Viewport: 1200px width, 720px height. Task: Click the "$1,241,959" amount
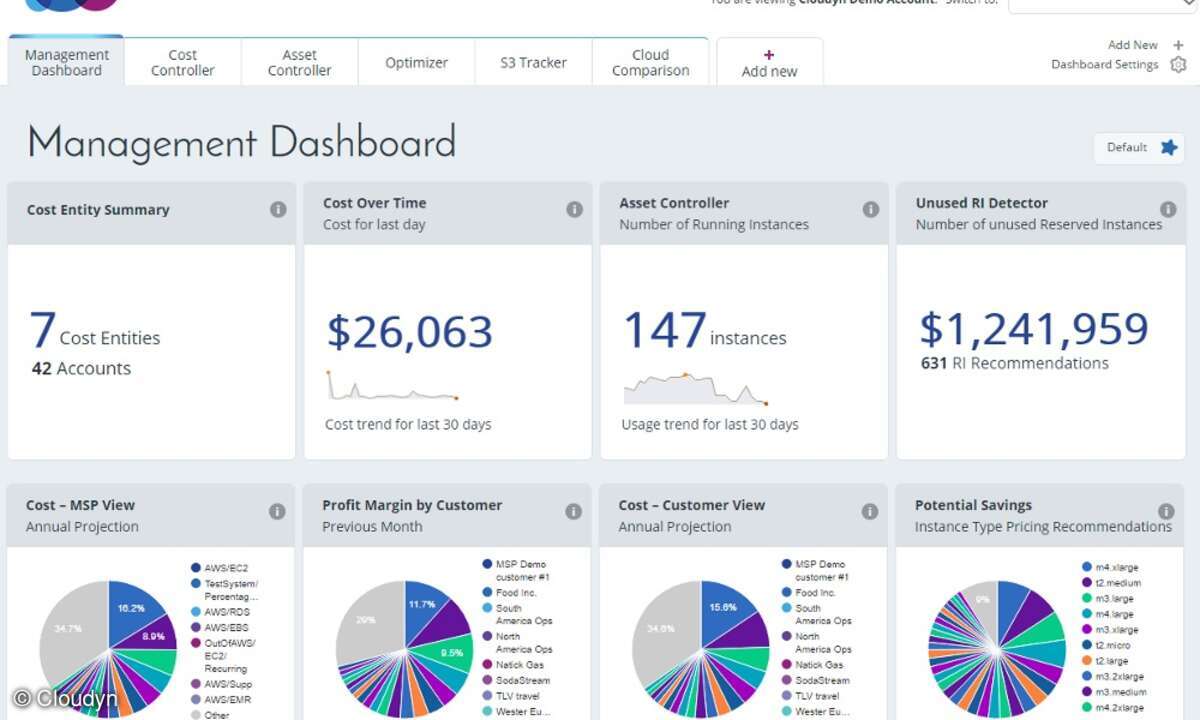(x=1034, y=329)
